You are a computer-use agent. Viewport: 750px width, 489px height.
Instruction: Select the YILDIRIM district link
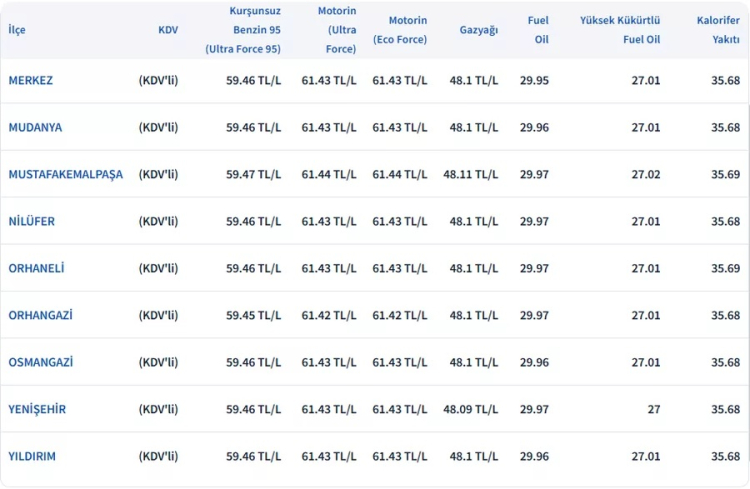(32, 456)
